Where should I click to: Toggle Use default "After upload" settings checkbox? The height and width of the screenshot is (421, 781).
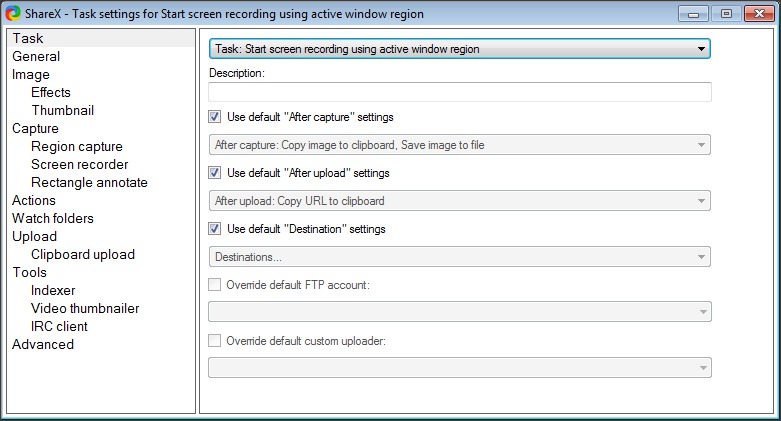(x=215, y=173)
